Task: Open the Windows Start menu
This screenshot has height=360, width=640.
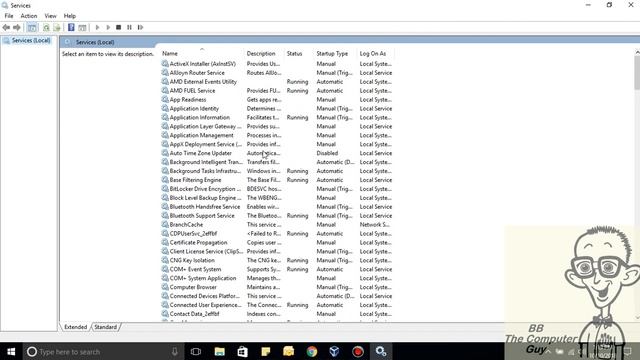Action: point(11,351)
